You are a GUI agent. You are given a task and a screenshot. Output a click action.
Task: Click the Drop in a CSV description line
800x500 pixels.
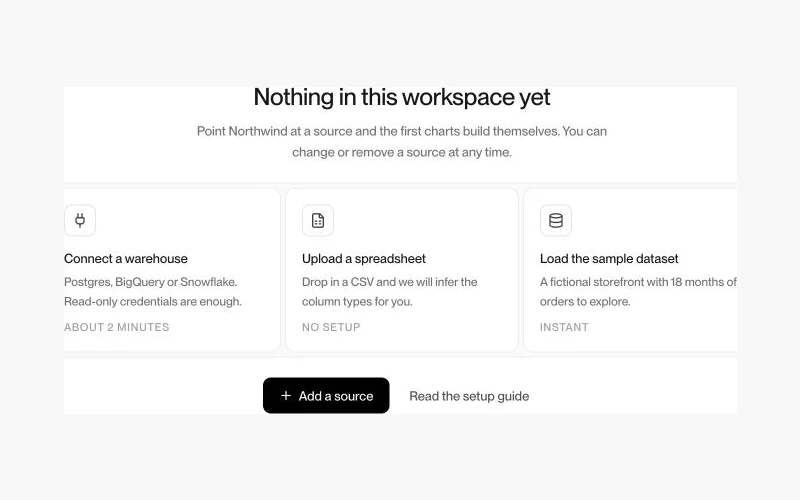(390, 282)
